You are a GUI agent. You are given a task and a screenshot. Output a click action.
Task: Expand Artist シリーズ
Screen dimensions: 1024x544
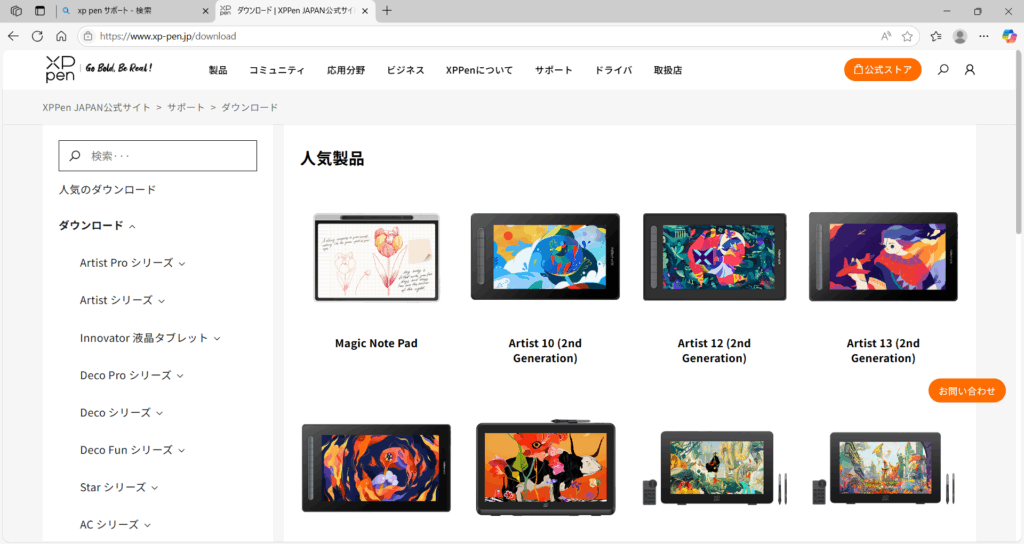click(x=122, y=300)
